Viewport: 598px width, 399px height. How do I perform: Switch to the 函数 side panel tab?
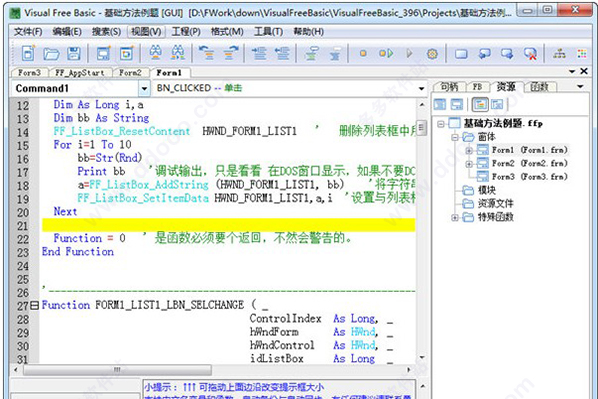[540, 87]
